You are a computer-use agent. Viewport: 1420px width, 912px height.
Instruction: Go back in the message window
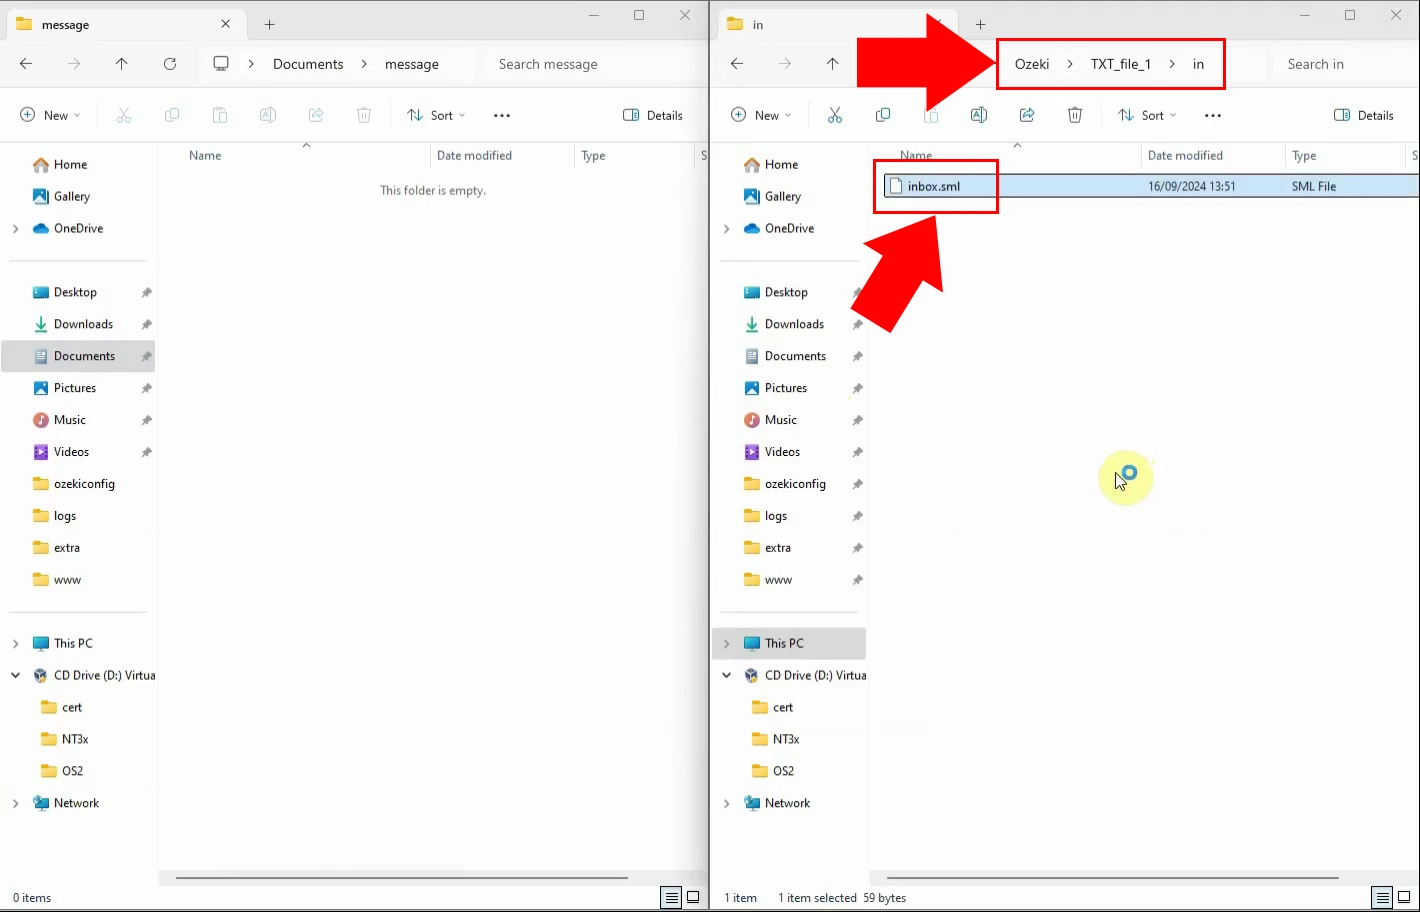click(26, 64)
